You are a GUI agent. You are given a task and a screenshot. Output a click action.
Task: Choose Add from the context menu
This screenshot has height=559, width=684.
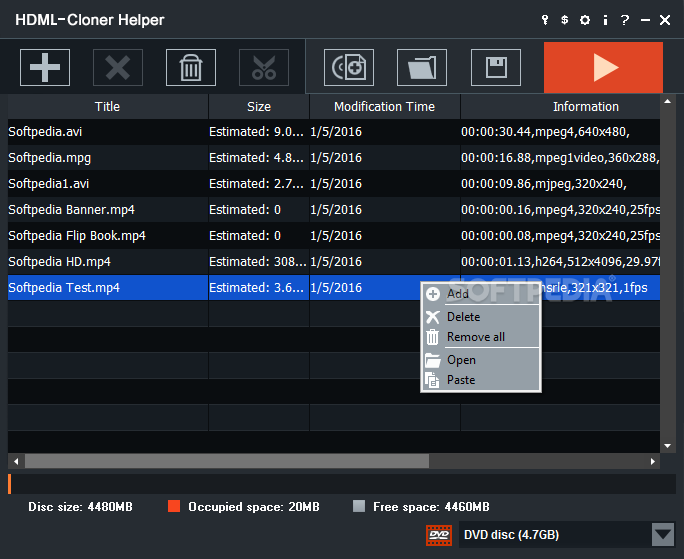tap(481, 294)
